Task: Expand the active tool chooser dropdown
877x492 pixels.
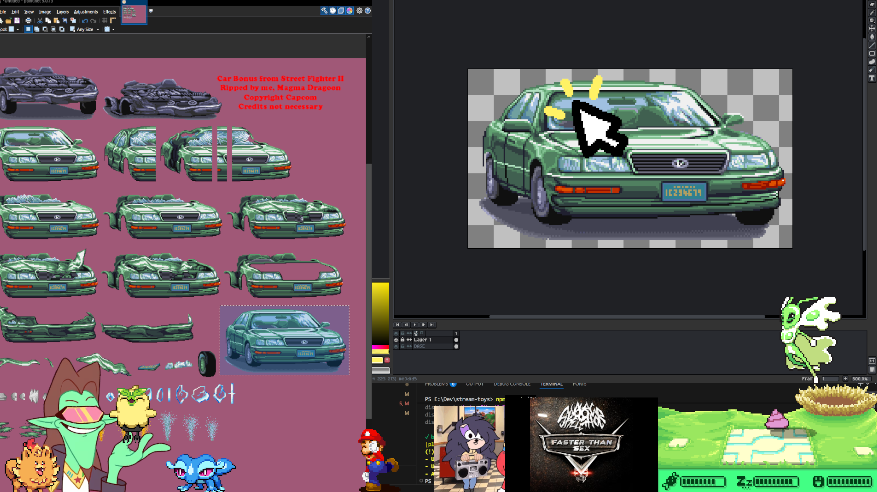Action: tap(18, 30)
